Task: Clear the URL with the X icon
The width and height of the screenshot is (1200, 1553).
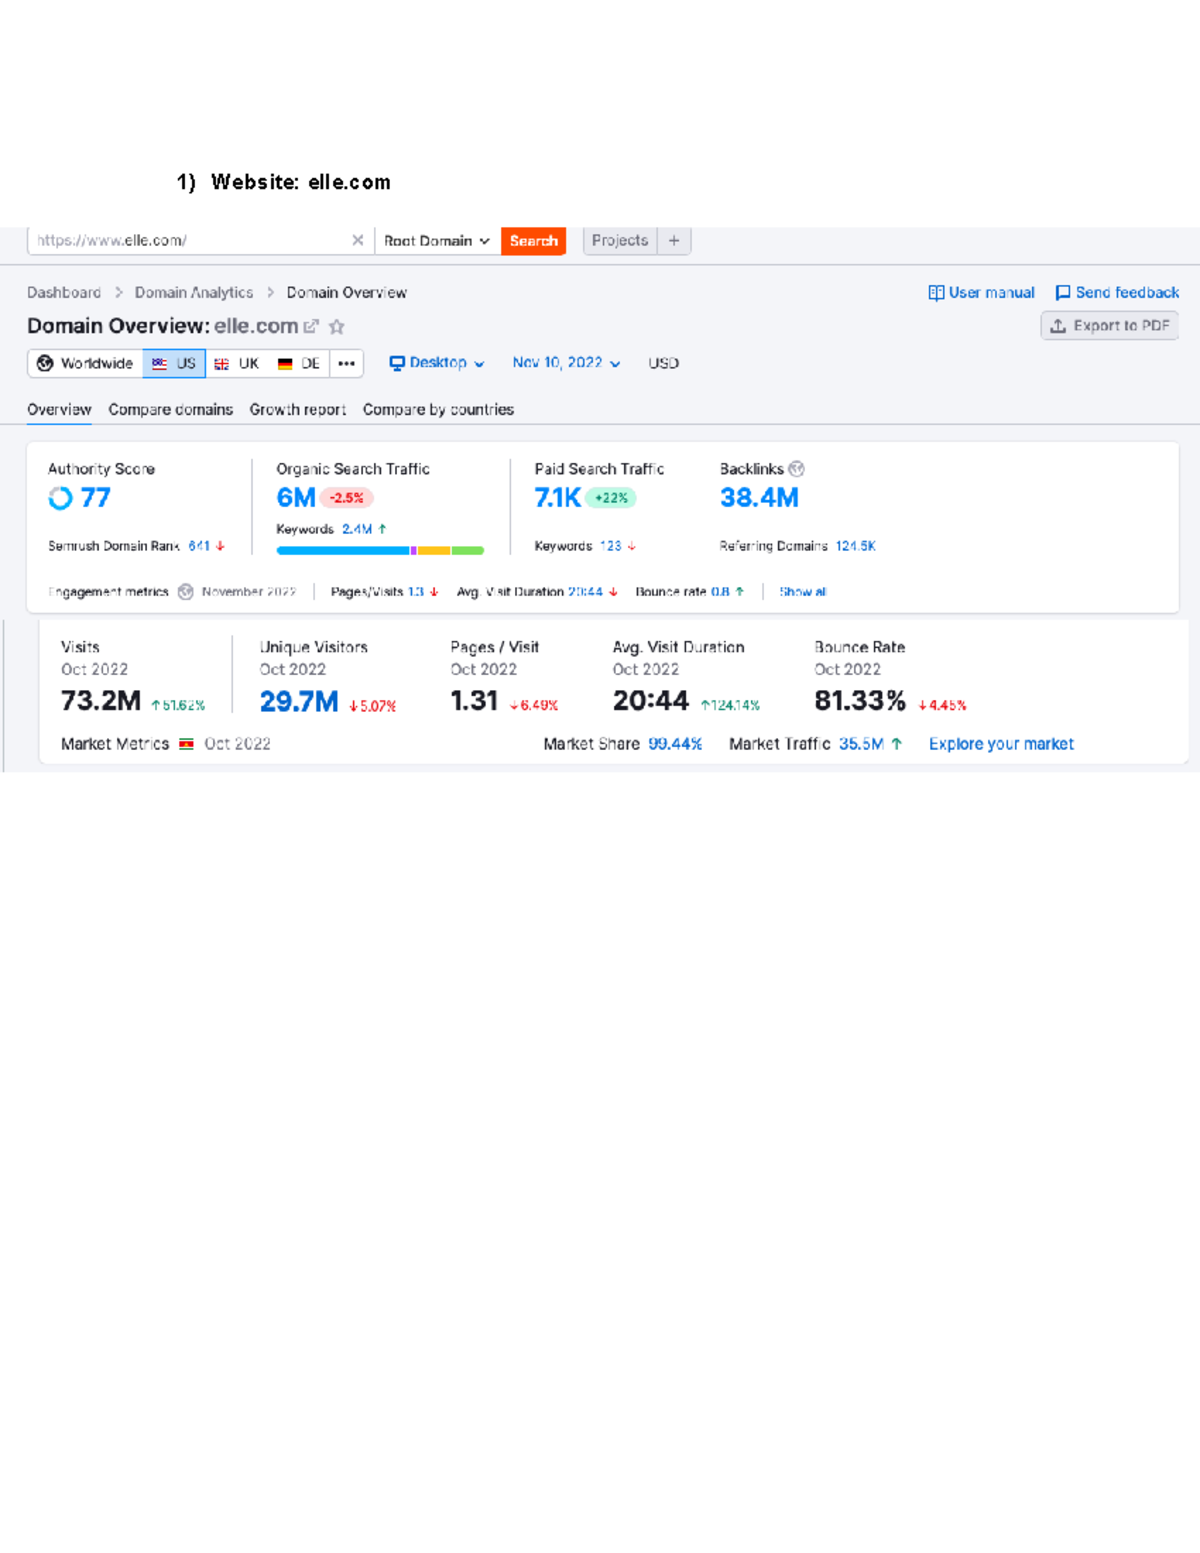Action: 357,240
